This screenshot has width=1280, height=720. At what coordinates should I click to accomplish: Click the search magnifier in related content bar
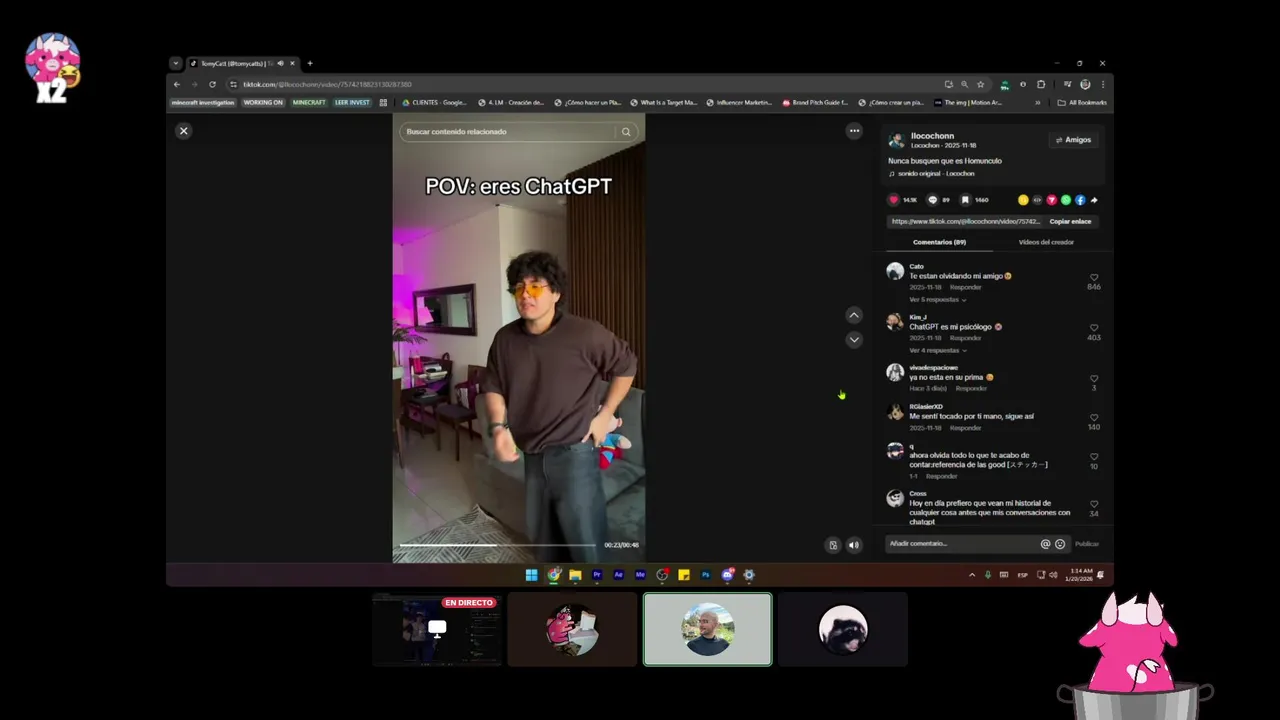(x=626, y=132)
